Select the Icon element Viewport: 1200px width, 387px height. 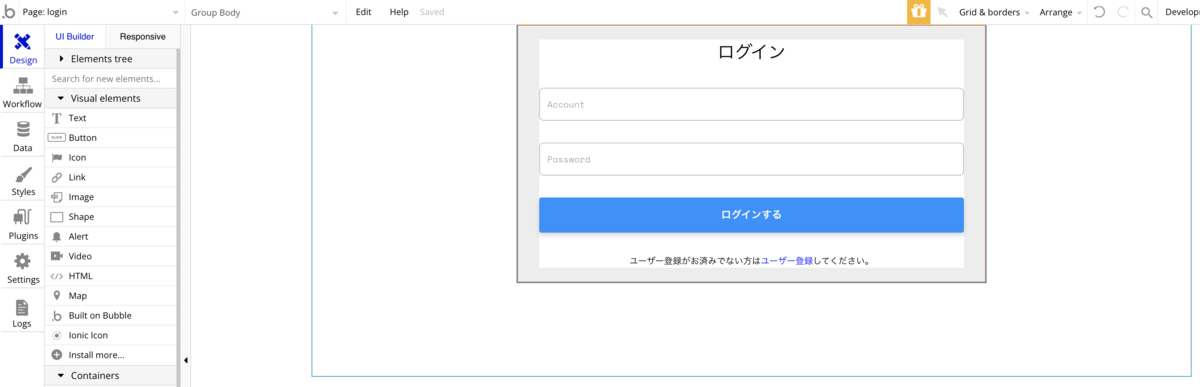(x=111, y=157)
